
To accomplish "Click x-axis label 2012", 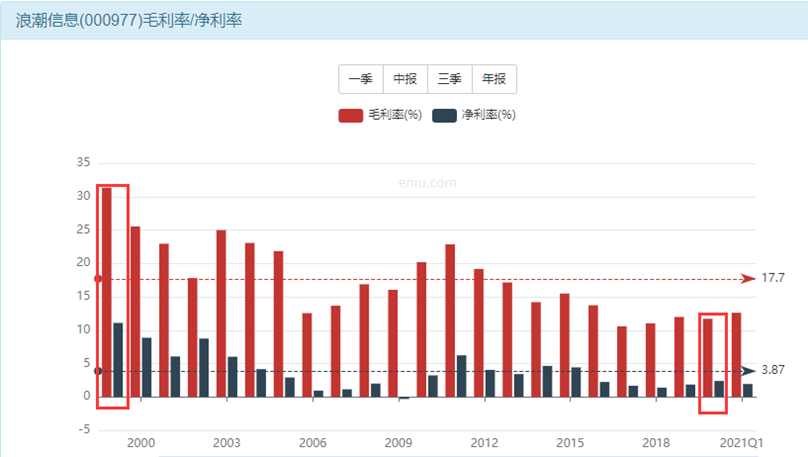I will pos(484,443).
